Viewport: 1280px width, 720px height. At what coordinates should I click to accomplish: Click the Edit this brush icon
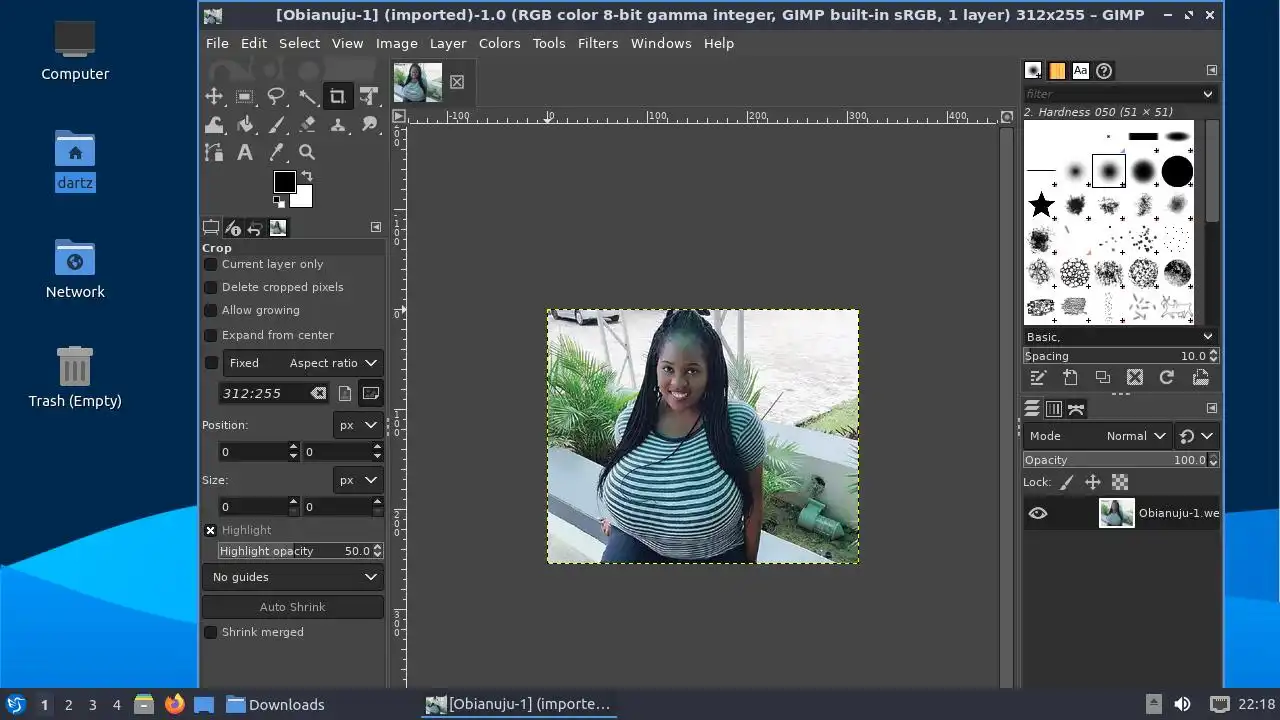click(1039, 378)
